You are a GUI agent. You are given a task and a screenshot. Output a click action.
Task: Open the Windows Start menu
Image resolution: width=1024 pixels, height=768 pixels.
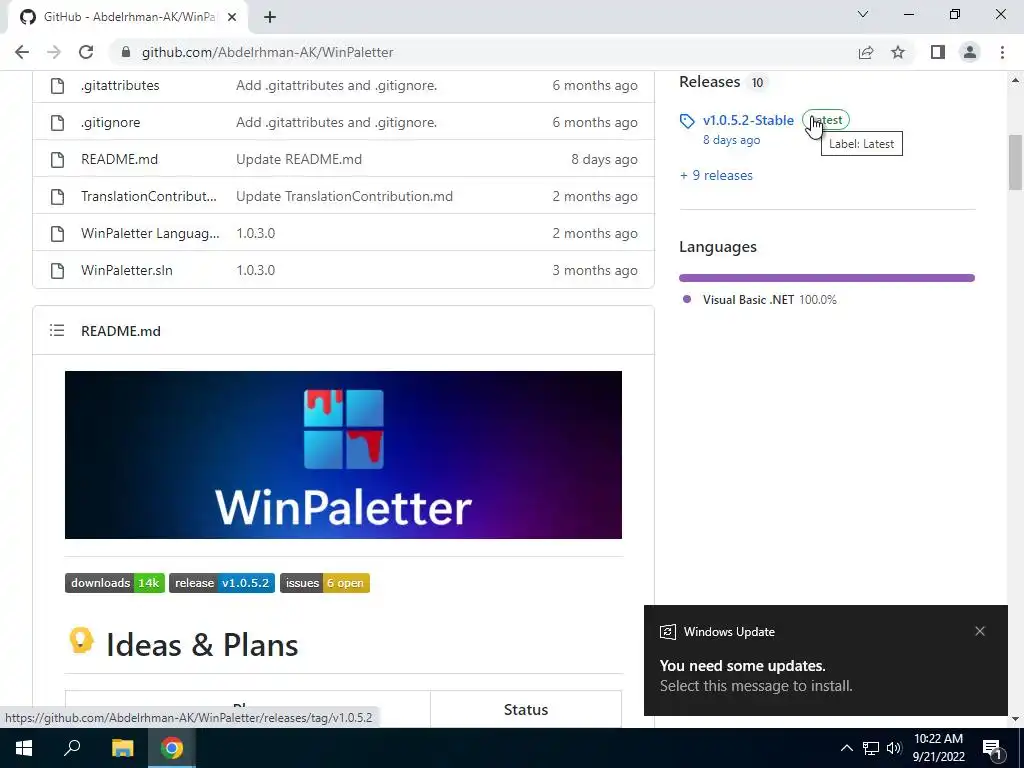coord(24,748)
